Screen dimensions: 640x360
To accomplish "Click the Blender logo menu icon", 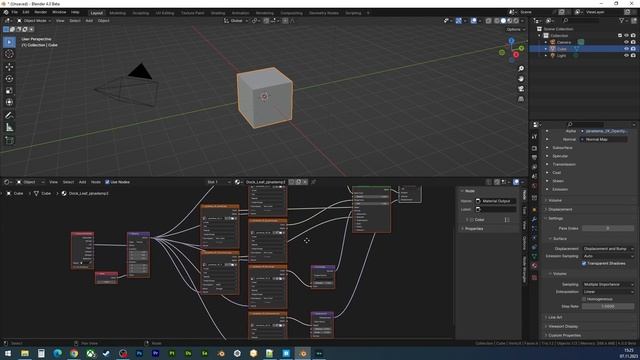I will pyautogui.click(x=5, y=13).
